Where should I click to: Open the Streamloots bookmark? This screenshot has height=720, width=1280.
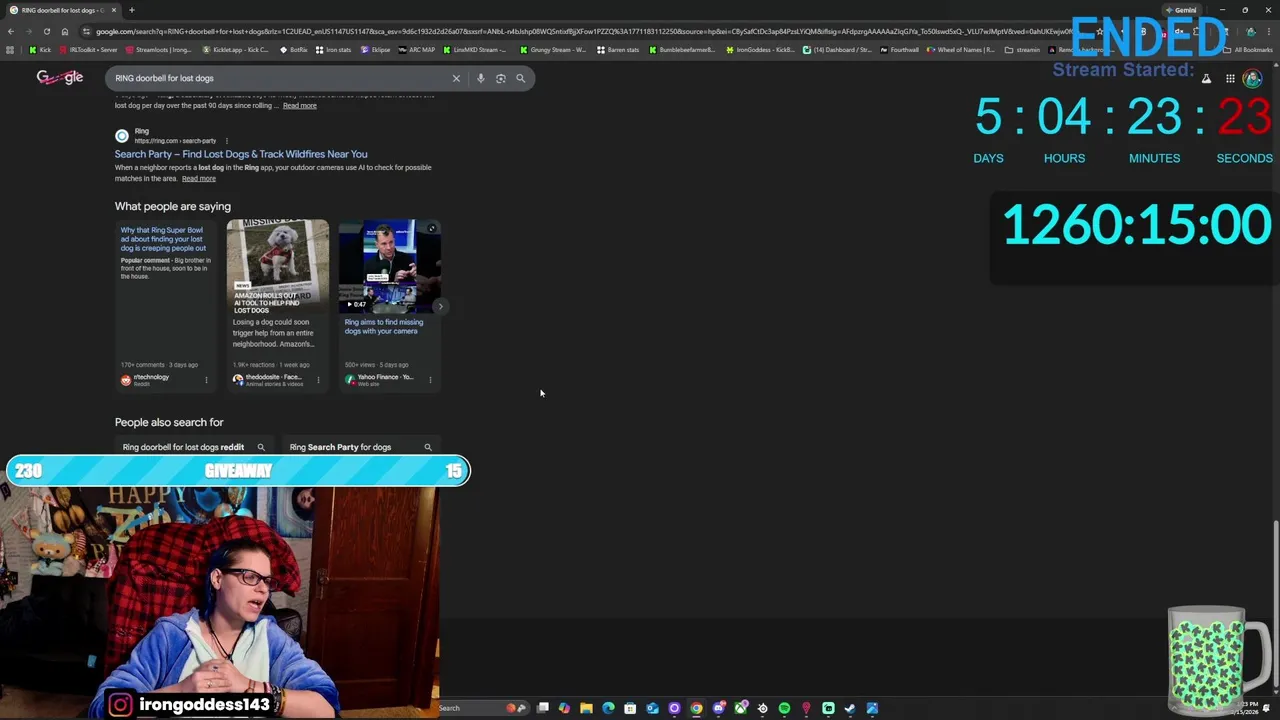(x=158, y=49)
